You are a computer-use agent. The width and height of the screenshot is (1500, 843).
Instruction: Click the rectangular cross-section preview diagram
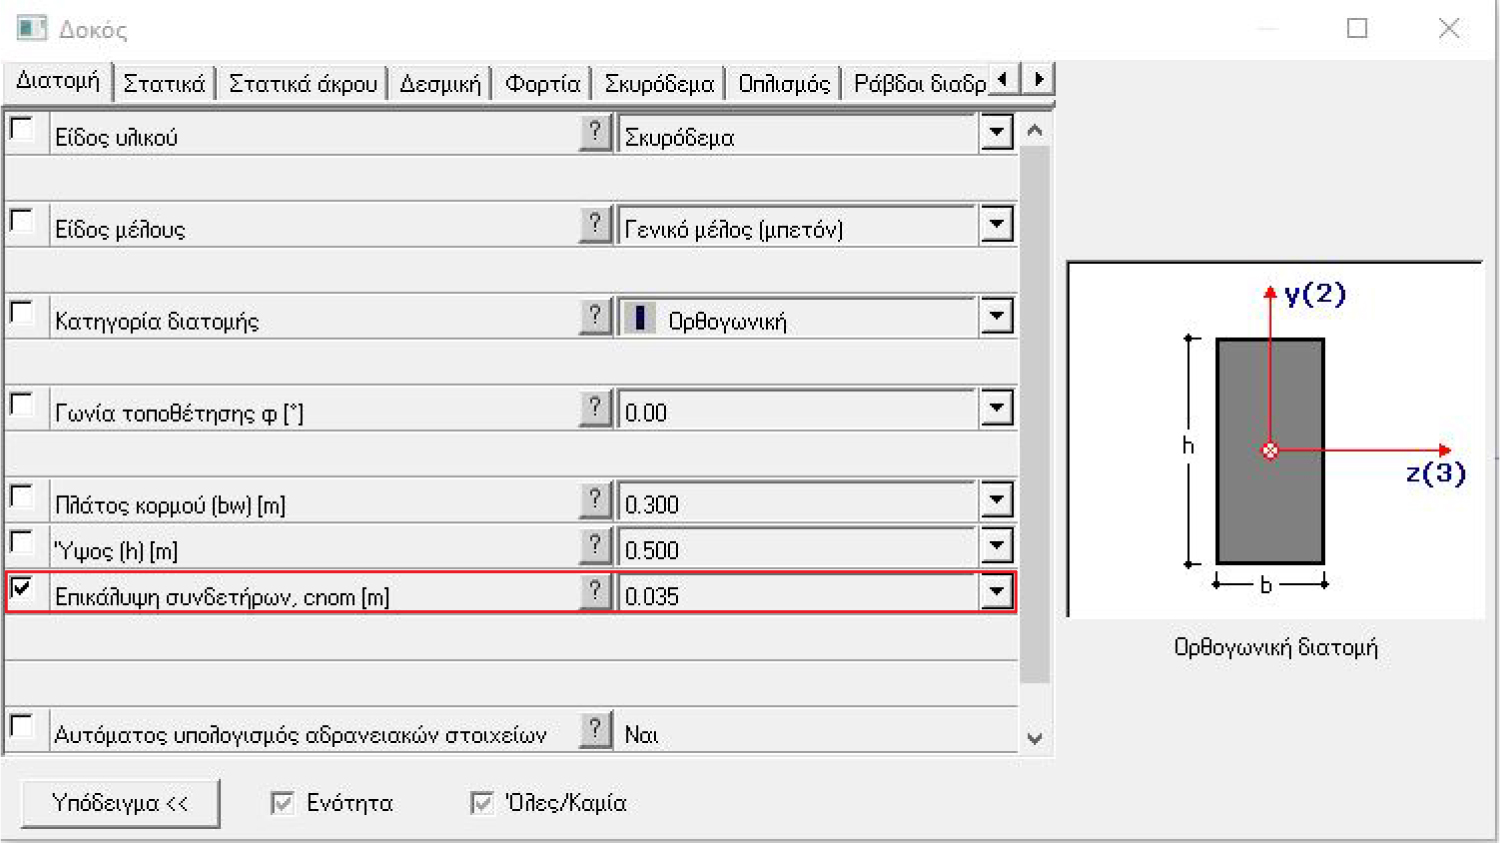[1275, 440]
